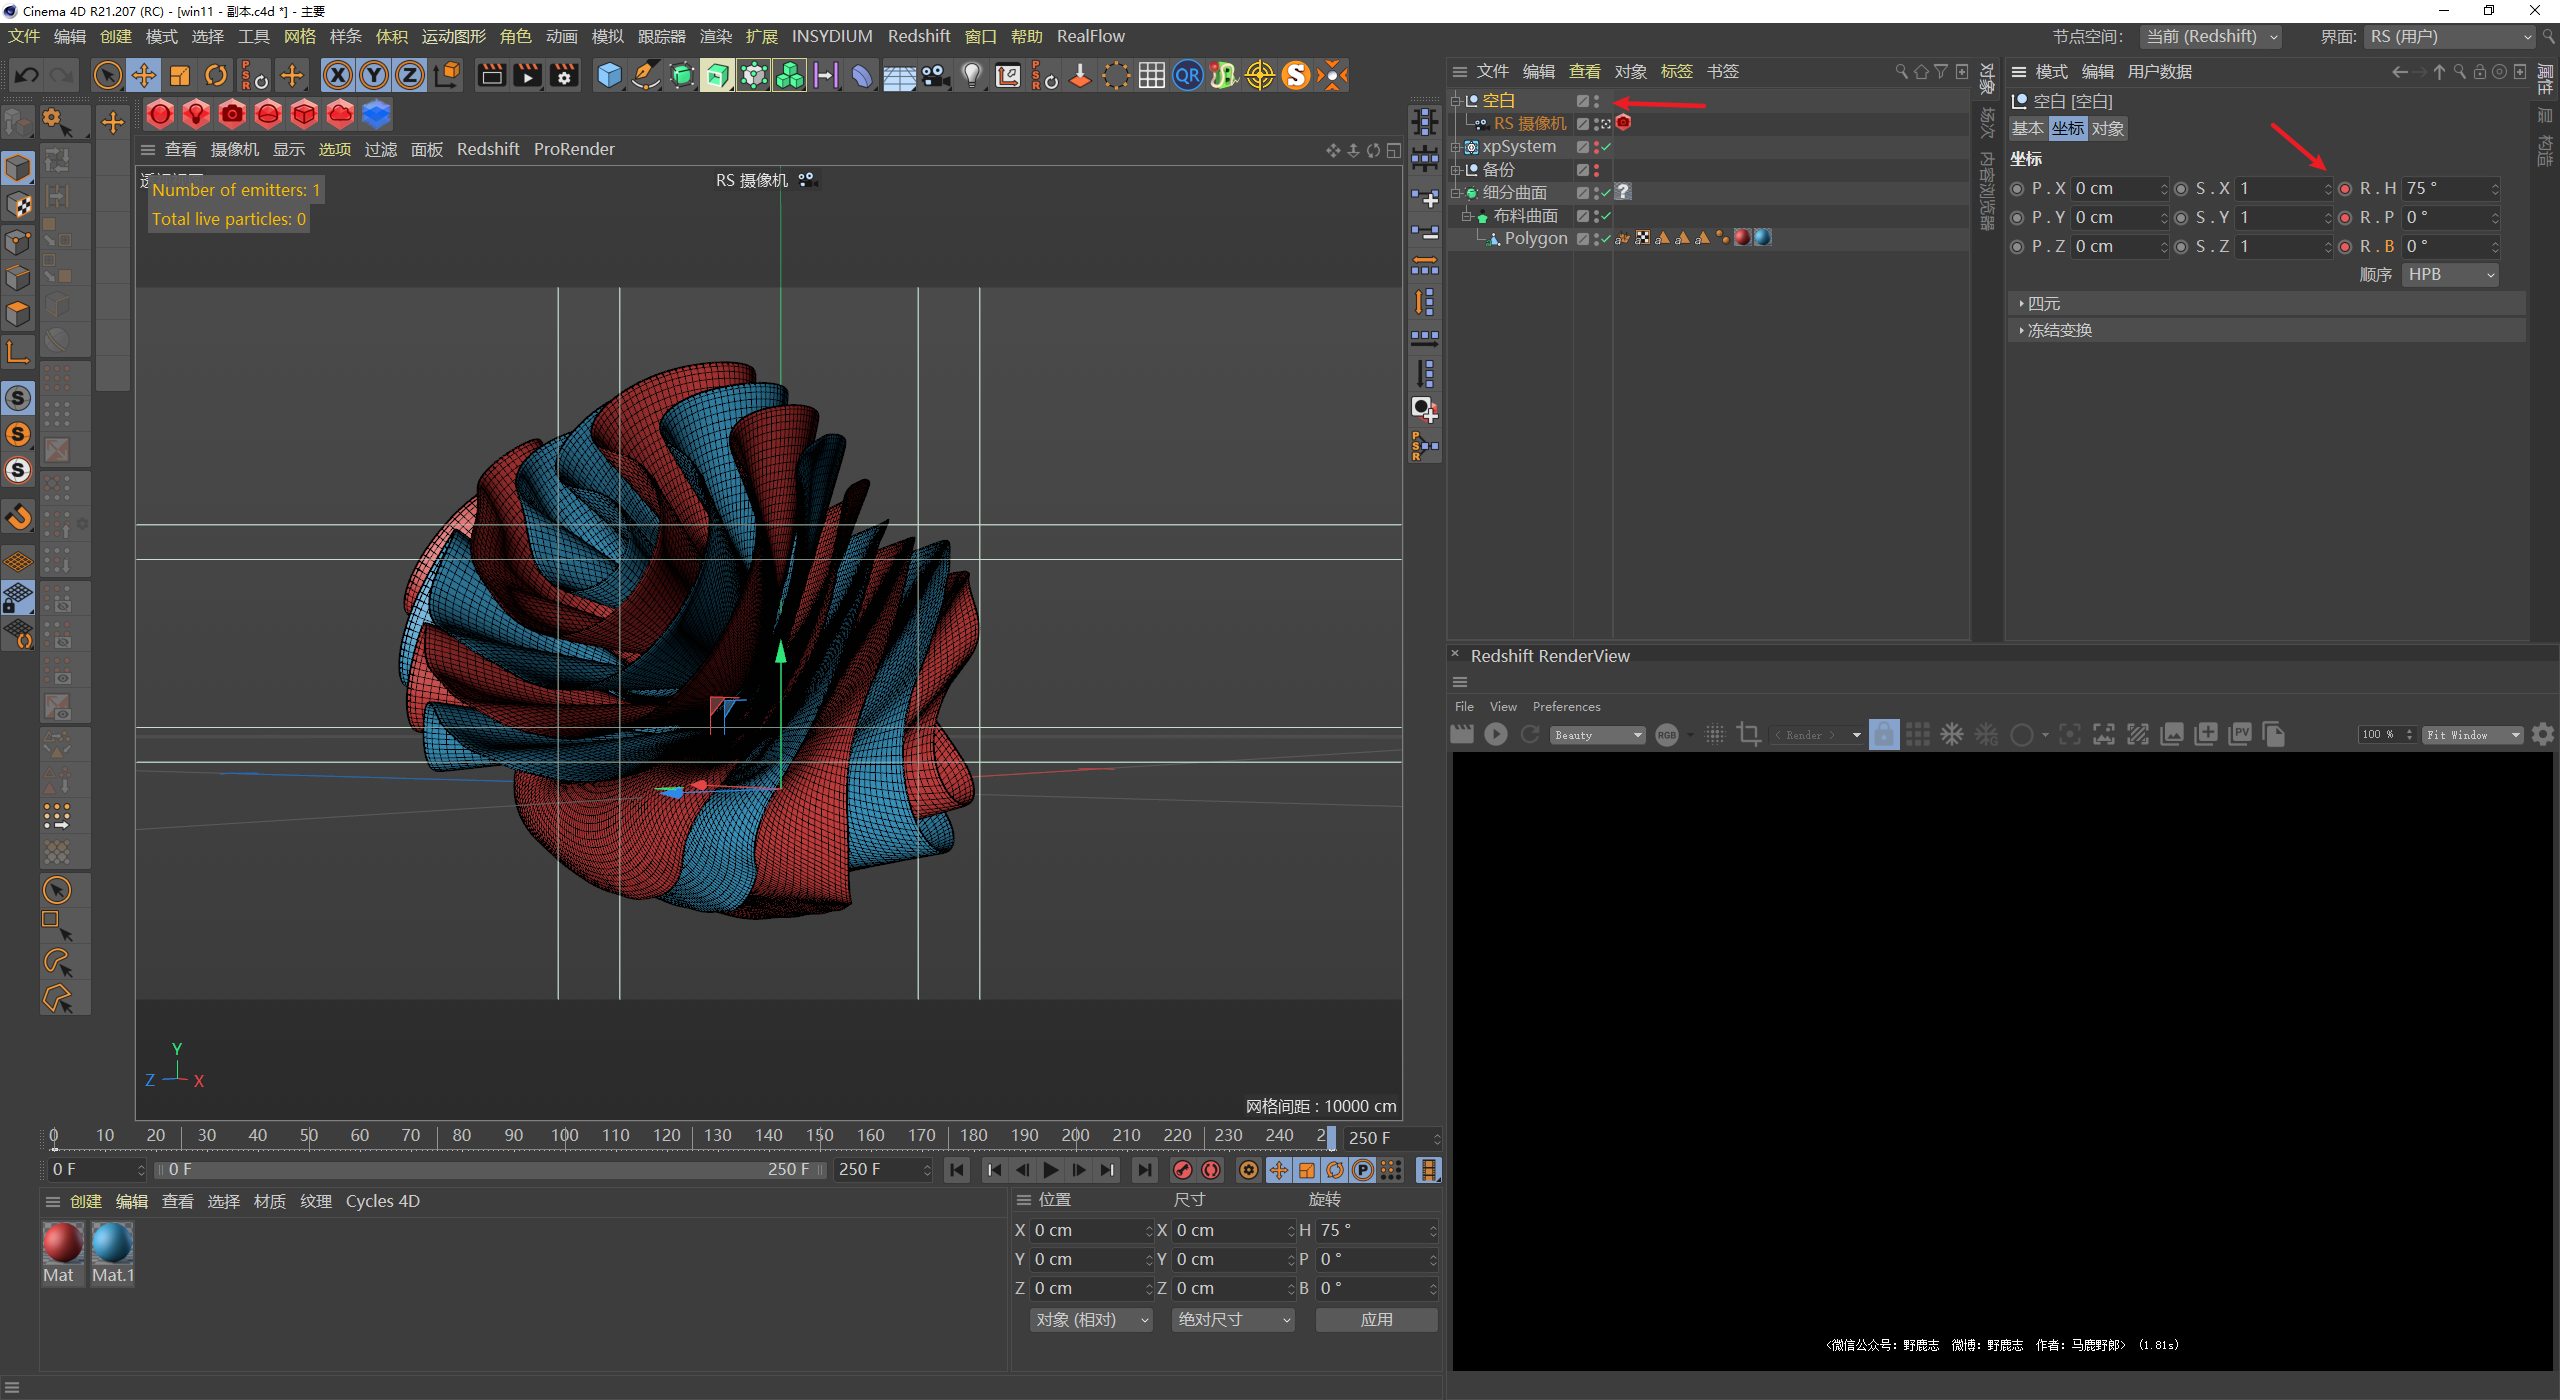Toggle 备份 visibility dots
2560x1400 pixels.
coord(1597,170)
